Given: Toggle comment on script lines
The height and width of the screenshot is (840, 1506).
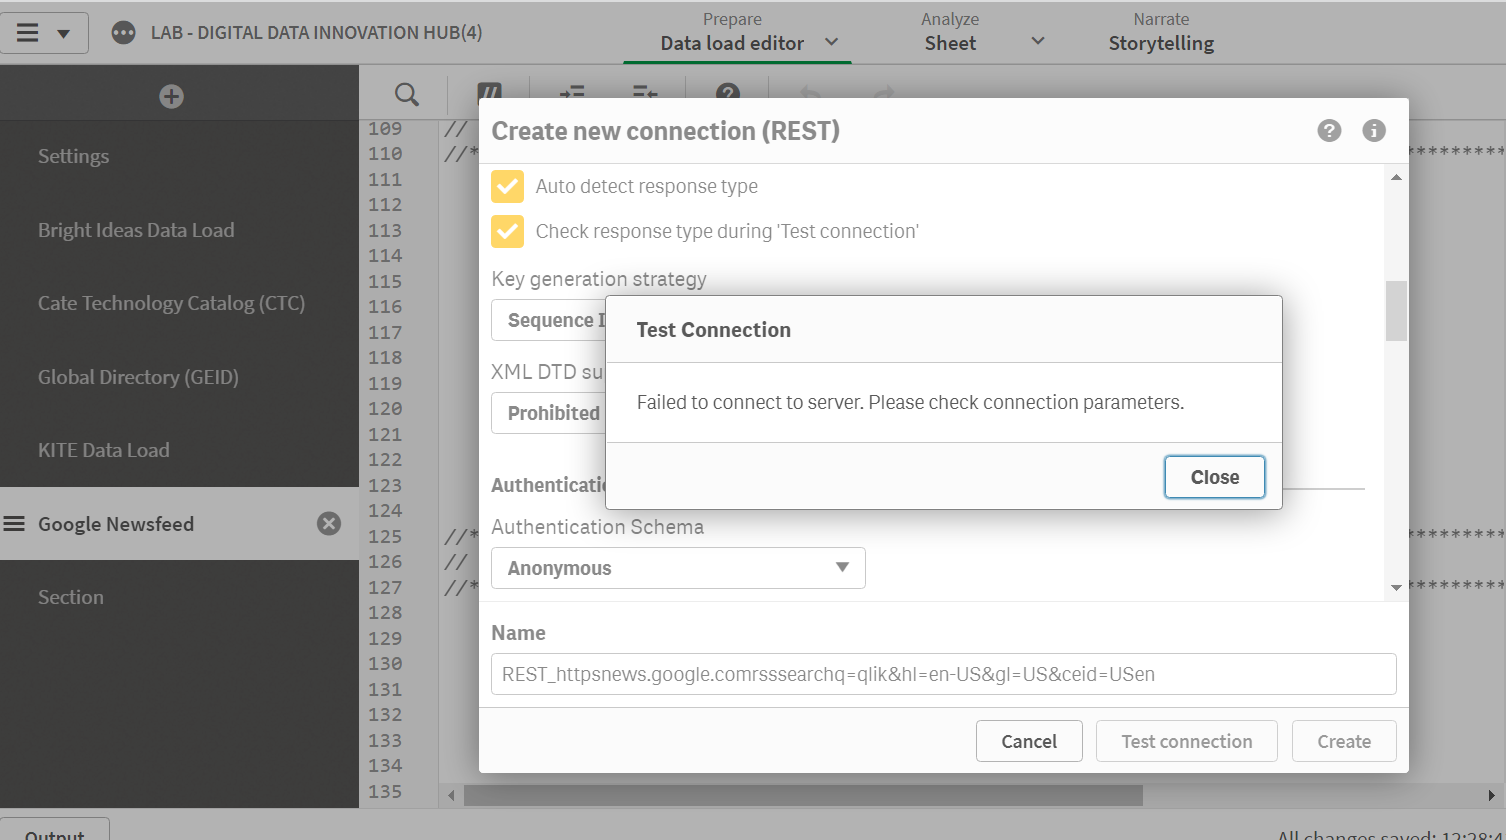Looking at the screenshot, I should (490, 94).
